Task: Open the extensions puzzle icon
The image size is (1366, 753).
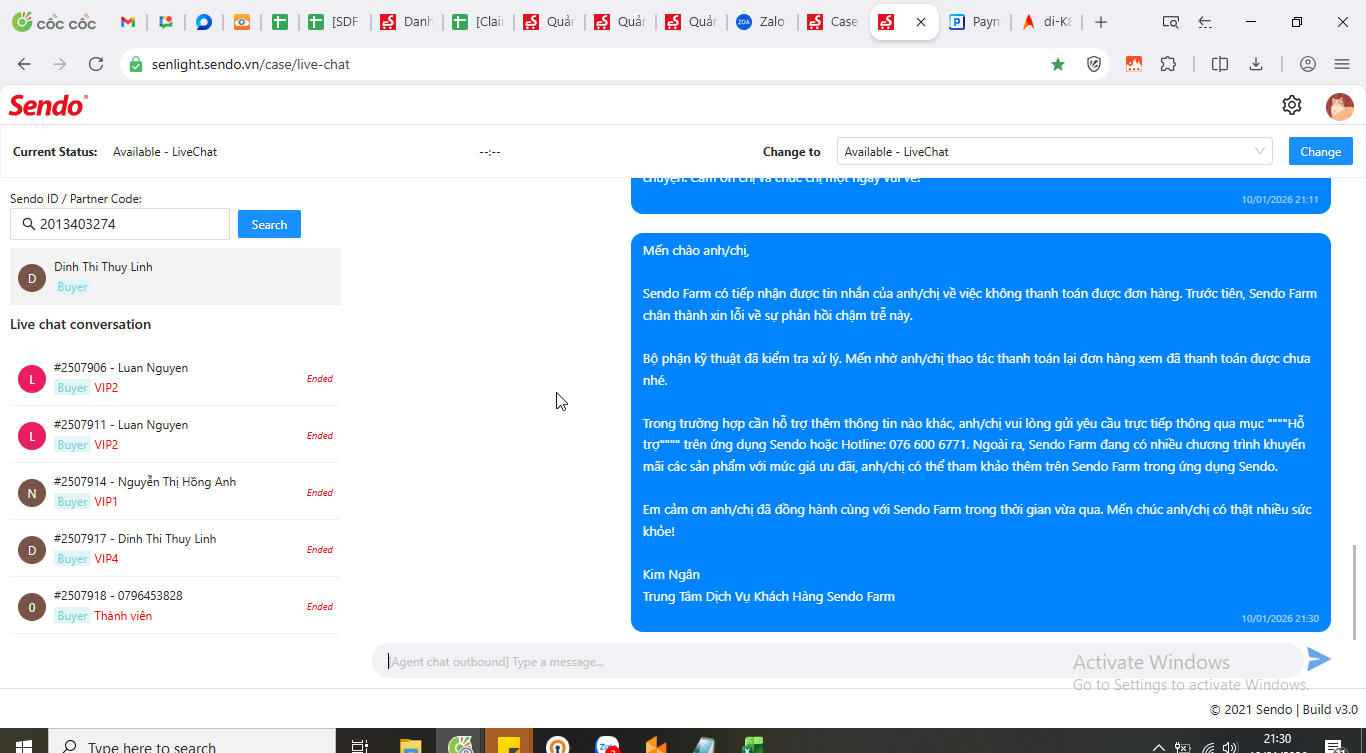Action: [x=1168, y=64]
